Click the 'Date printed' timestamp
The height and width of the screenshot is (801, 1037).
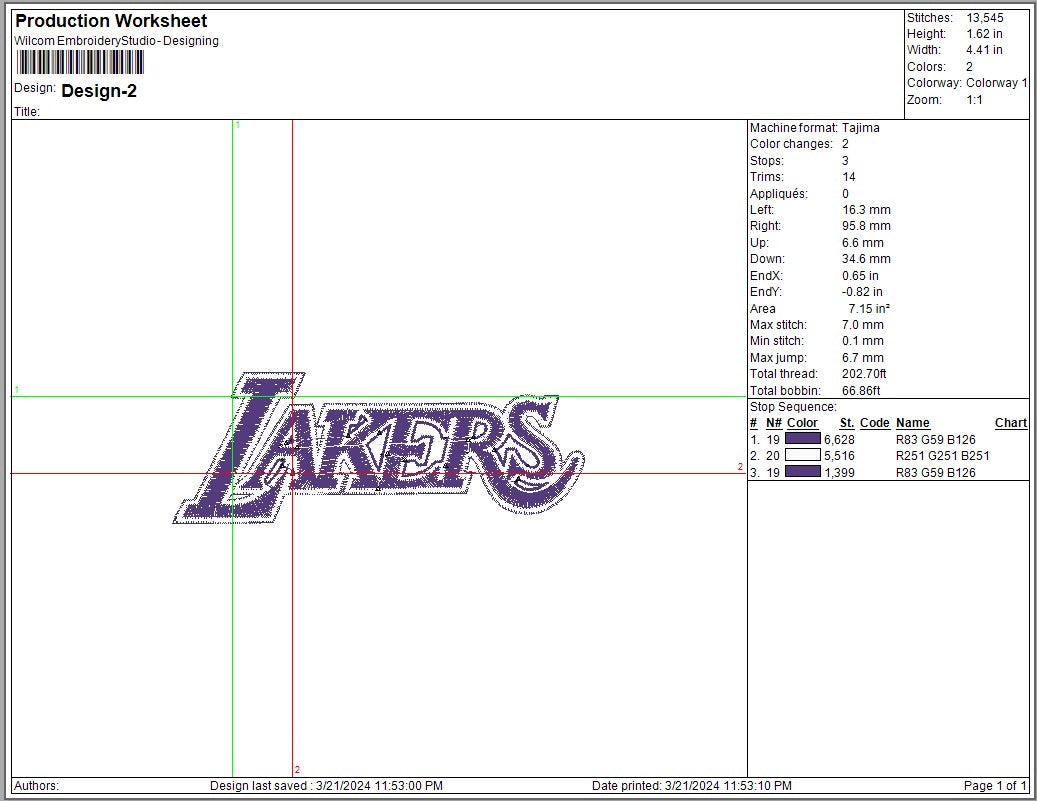692,786
